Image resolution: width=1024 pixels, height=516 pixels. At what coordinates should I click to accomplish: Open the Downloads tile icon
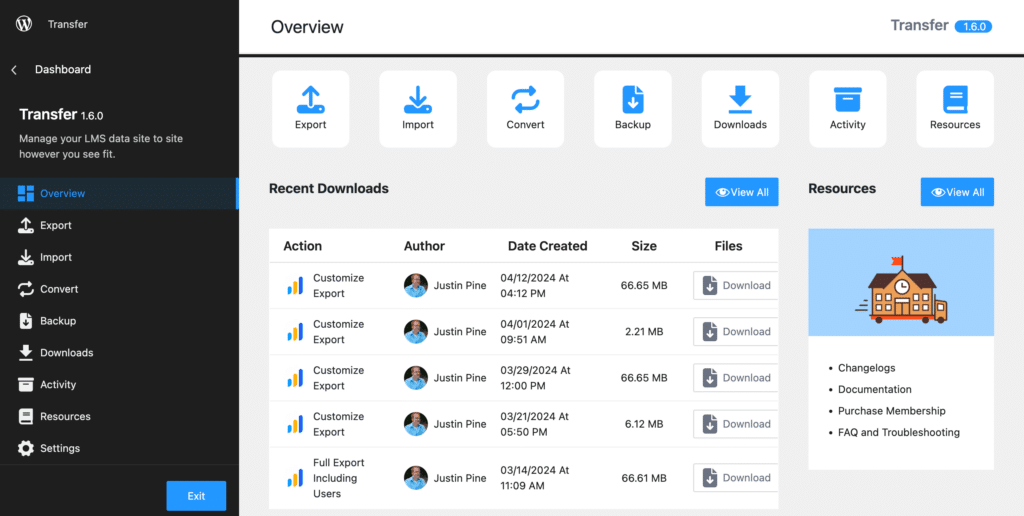click(x=740, y=100)
